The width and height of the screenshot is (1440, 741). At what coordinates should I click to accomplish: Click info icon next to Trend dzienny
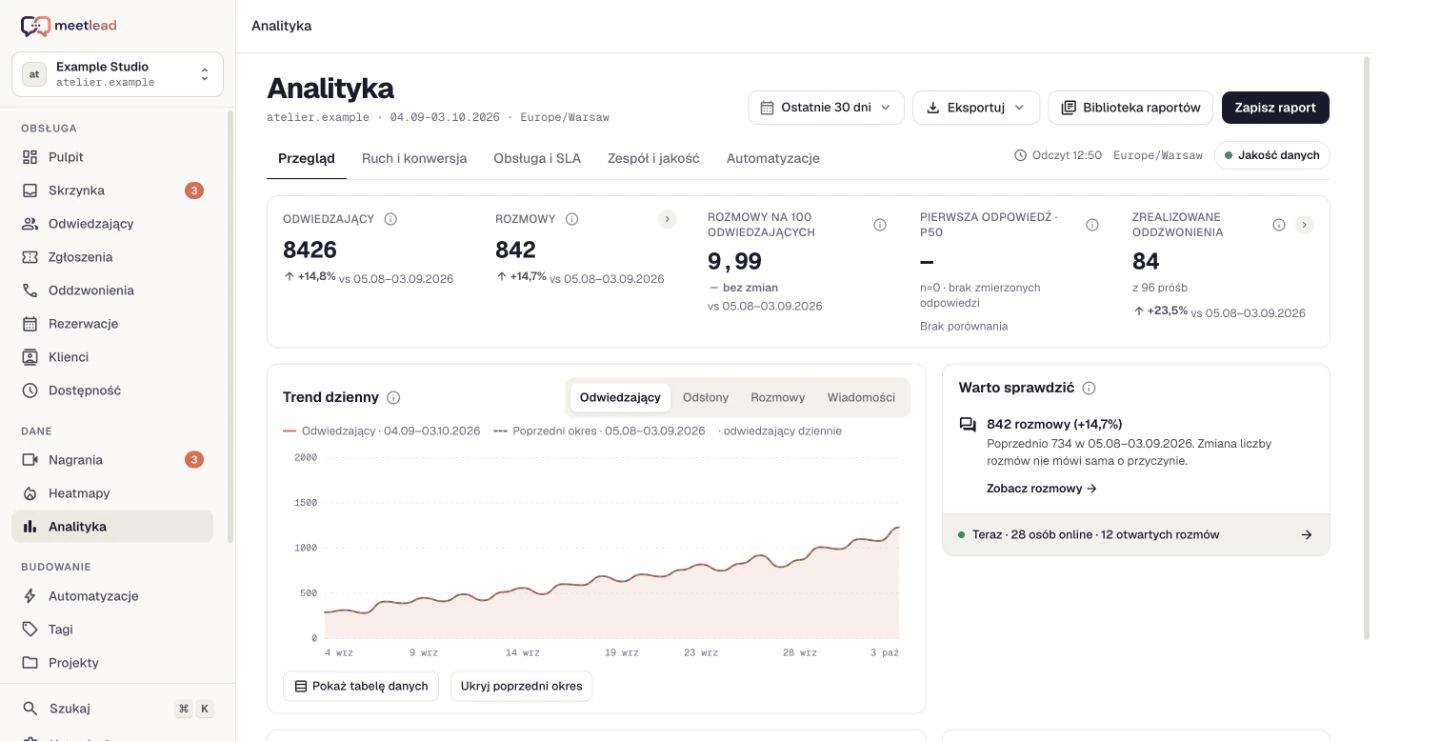click(x=394, y=397)
